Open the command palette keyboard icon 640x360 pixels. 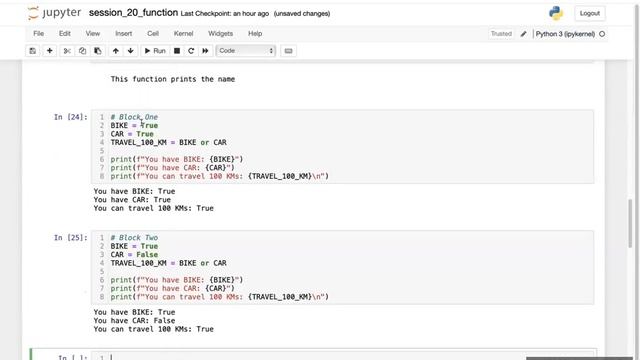click(x=288, y=51)
